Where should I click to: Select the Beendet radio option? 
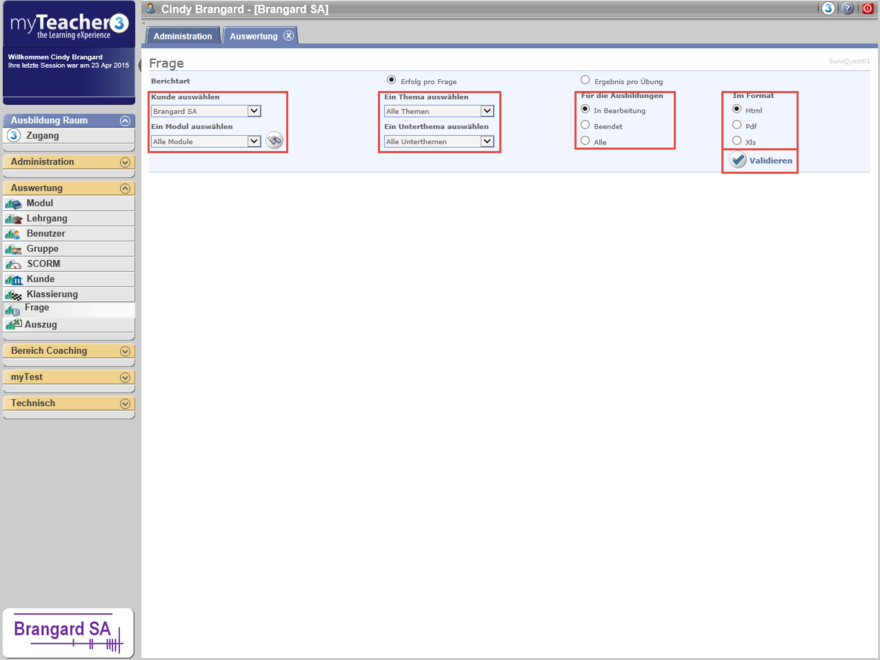pyautogui.click(x=585, y=126)
